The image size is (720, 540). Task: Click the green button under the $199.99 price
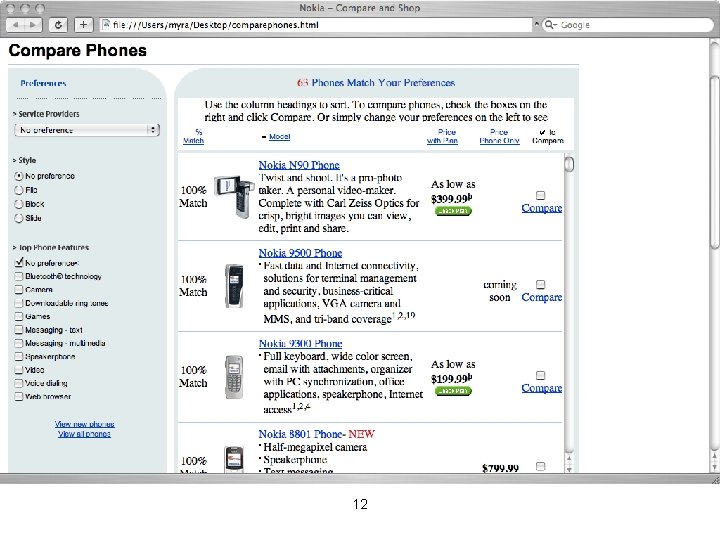tap(453, 391)
